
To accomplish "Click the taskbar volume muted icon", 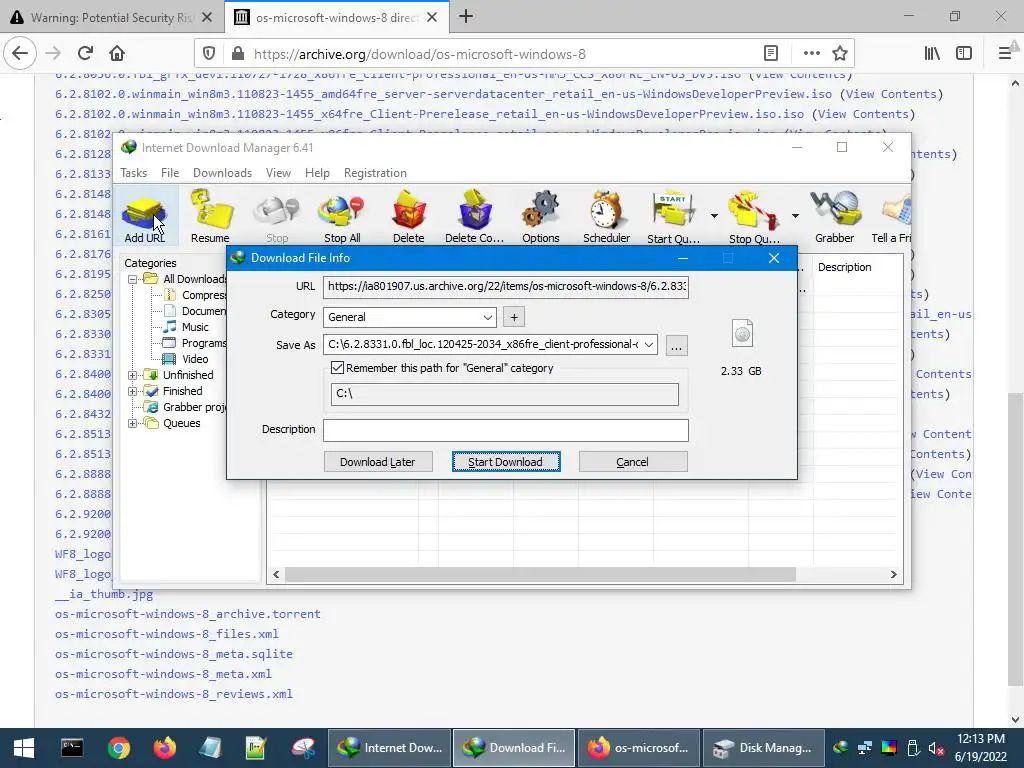I will tap(936, 748).
